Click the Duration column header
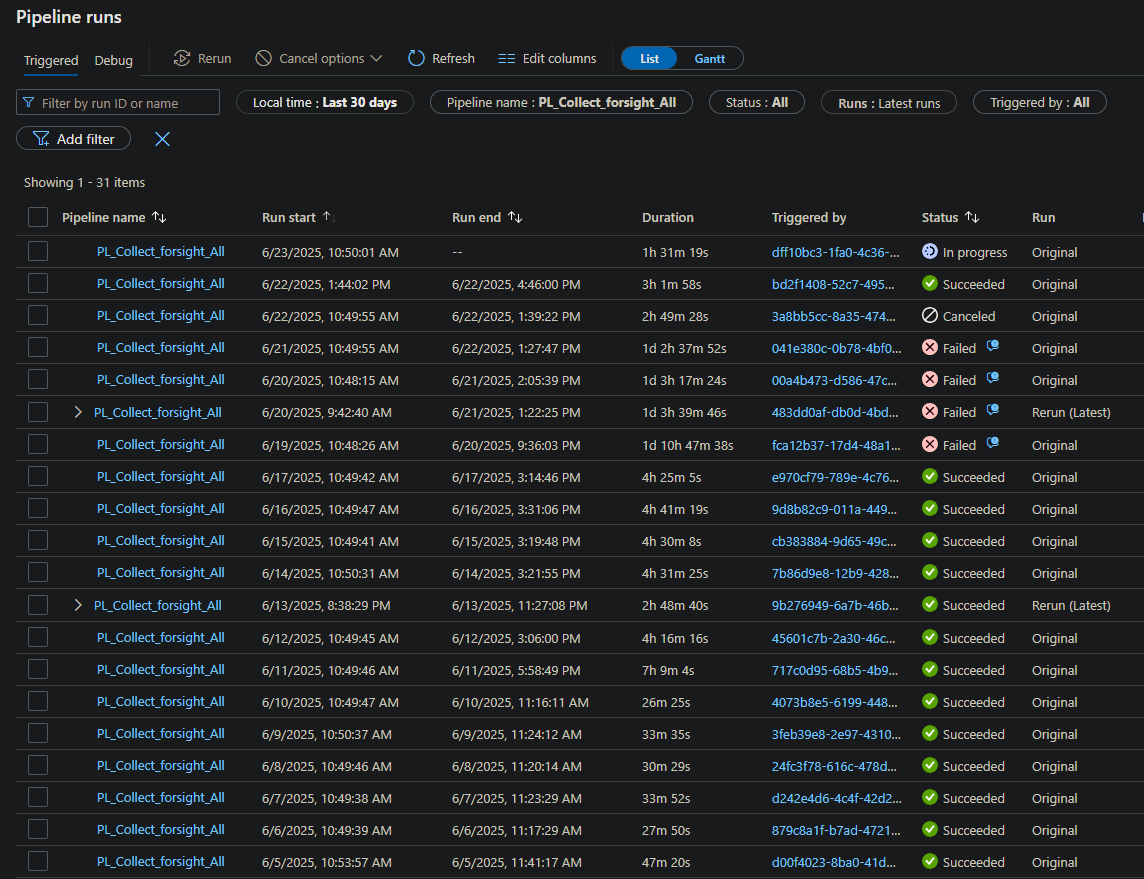The height and width of the screenshot is (879, 1144). [668, 217]
